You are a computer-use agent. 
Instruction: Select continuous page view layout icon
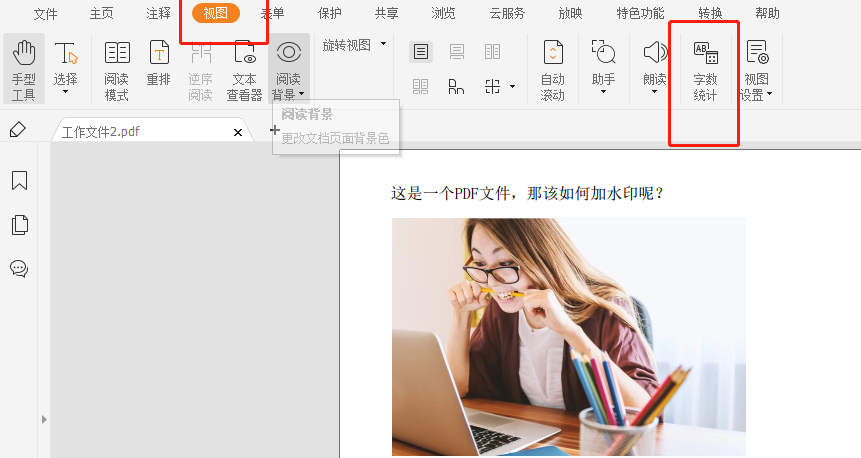[457, 52]
